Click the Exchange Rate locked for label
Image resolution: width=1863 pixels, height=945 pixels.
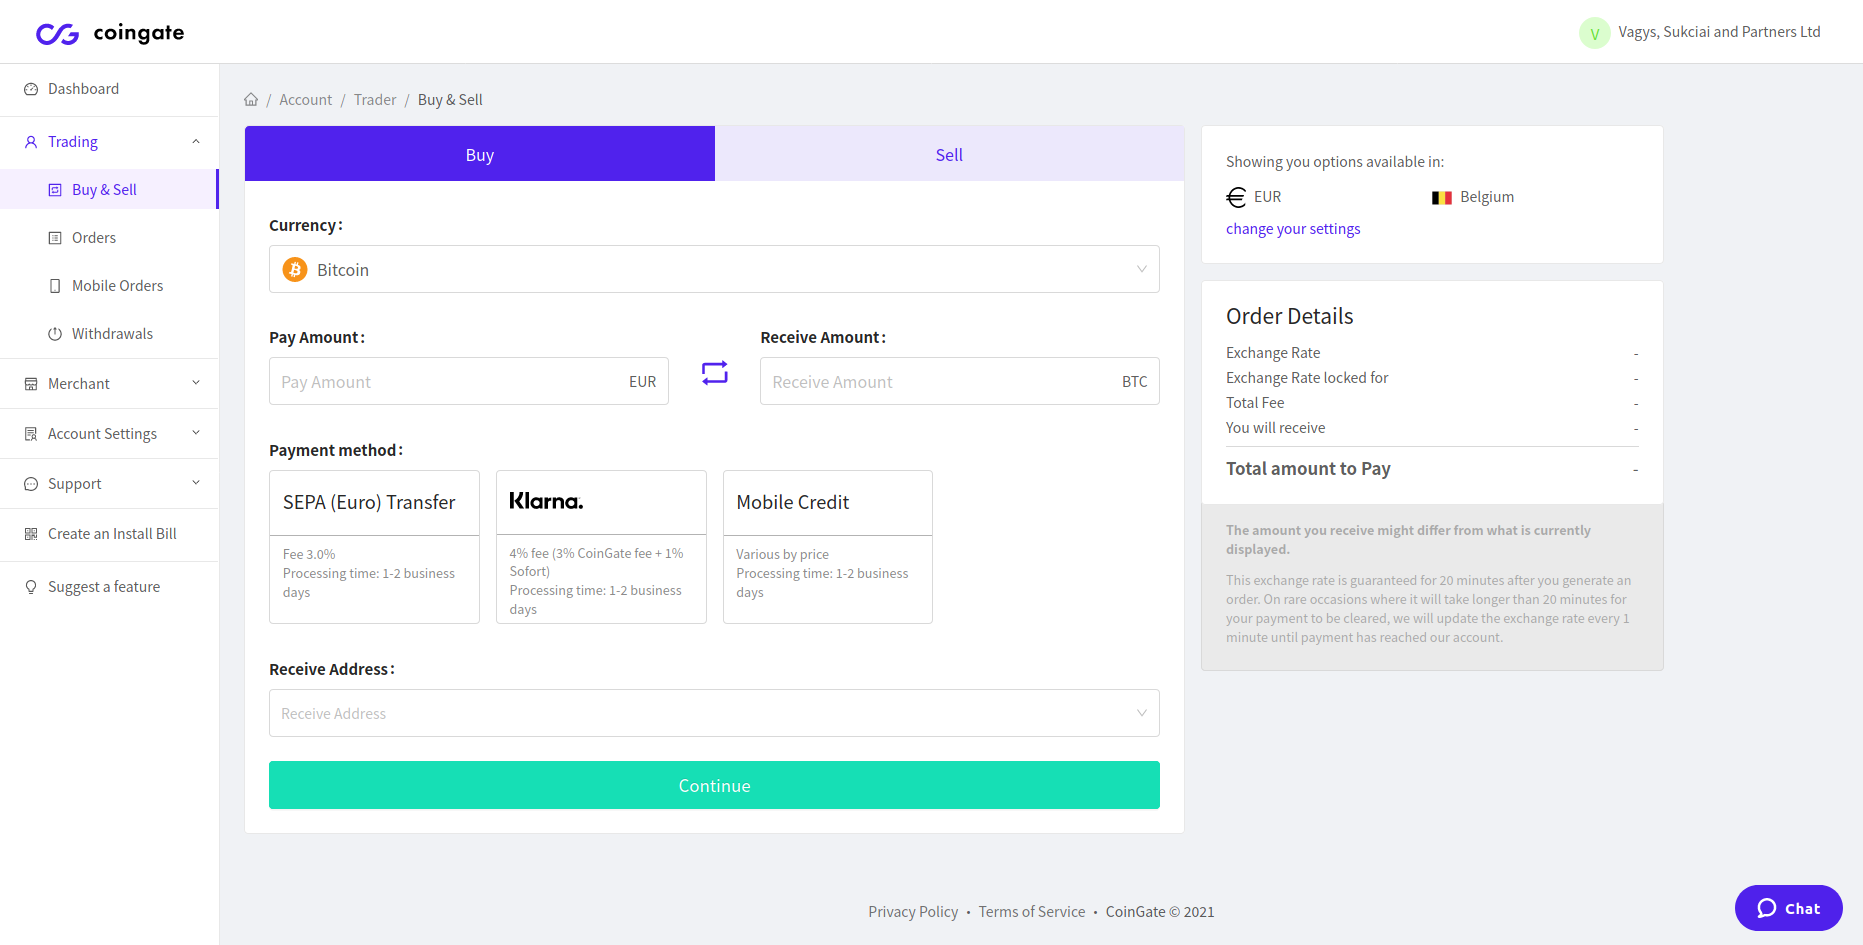(x=1307, y=378)
